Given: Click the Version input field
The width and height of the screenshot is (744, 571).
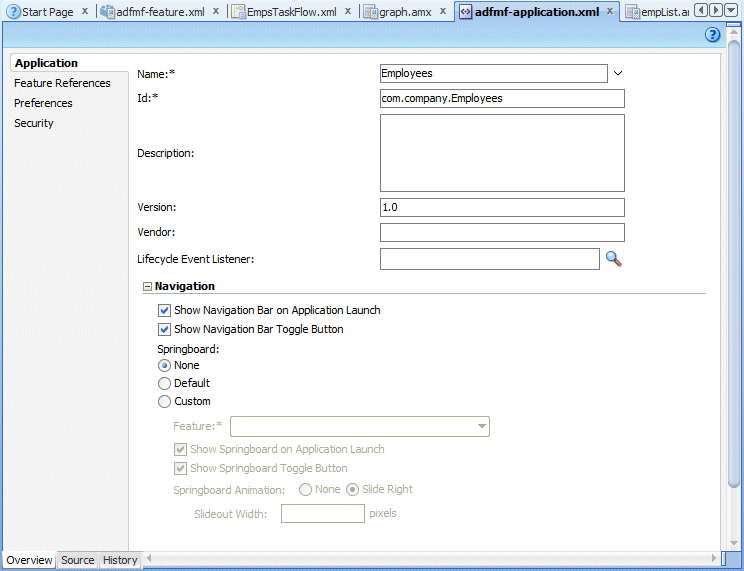Looking at the screenshot, I should pos(502,207).
